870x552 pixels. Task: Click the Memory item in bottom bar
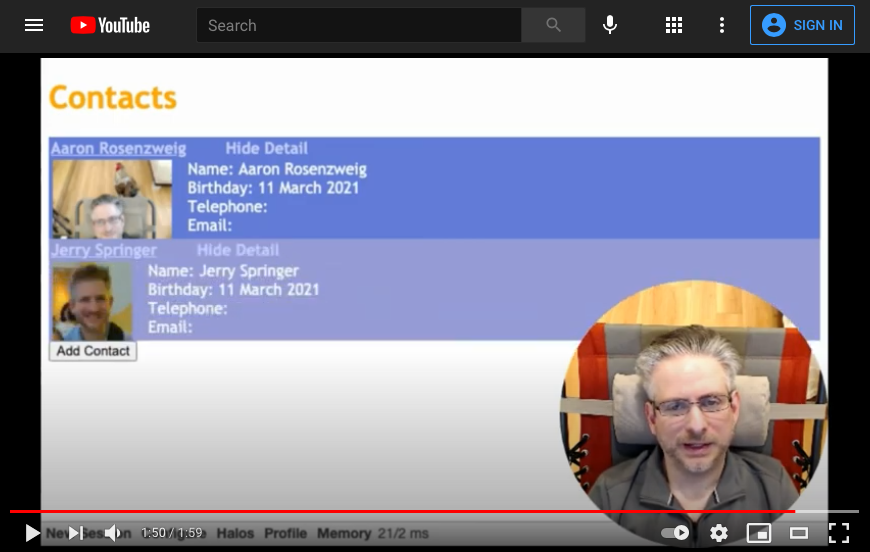(x=344, y=533)
